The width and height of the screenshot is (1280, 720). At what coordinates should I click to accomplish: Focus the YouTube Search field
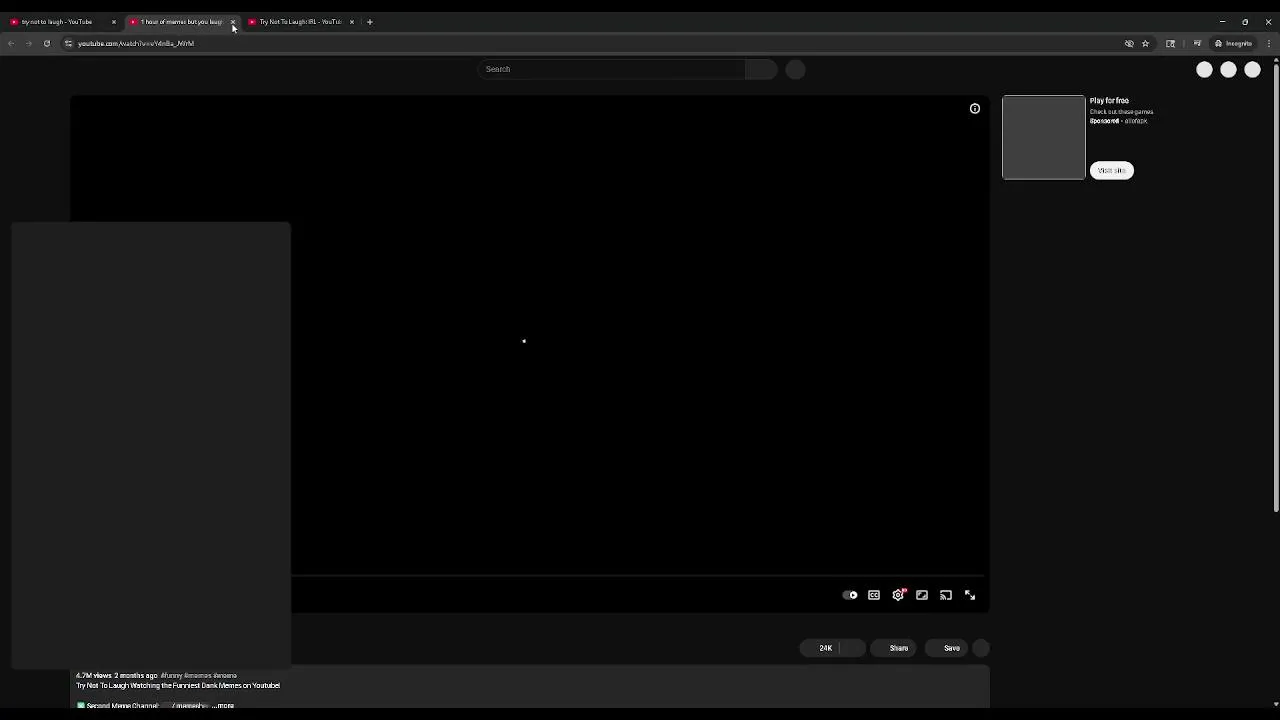(x=613, y=69)
